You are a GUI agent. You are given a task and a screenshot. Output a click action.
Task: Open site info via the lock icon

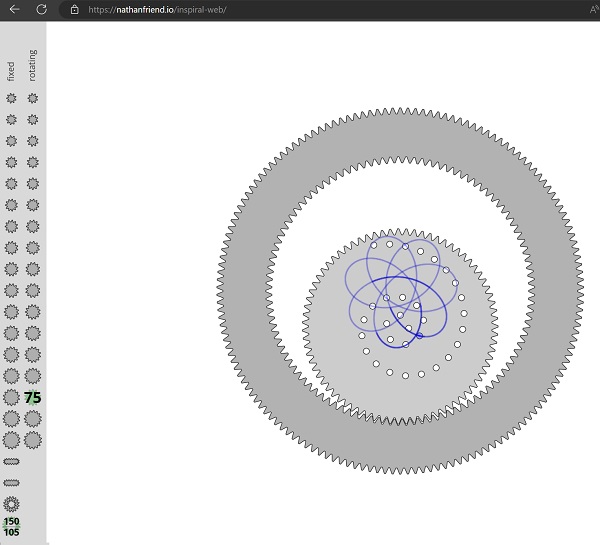point(75,10)
